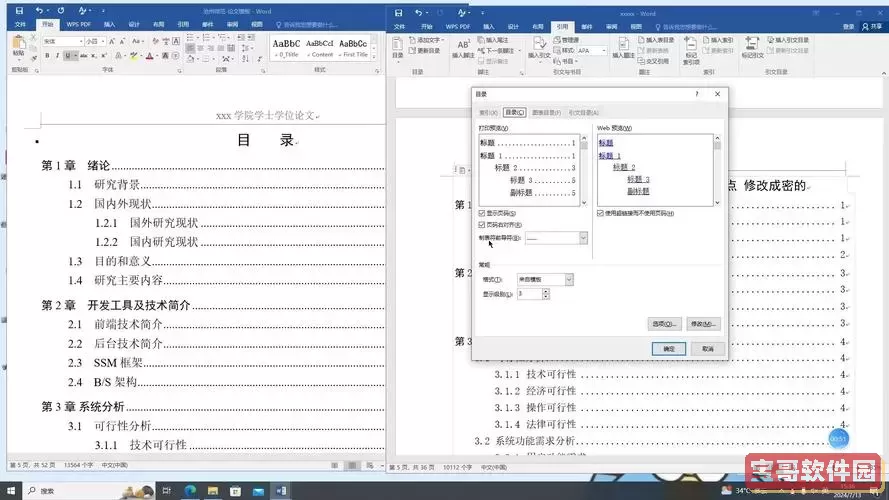Open the 插入 tab in left Word window
The height and width of the screenshot is (500, 889).
(108, 23)
